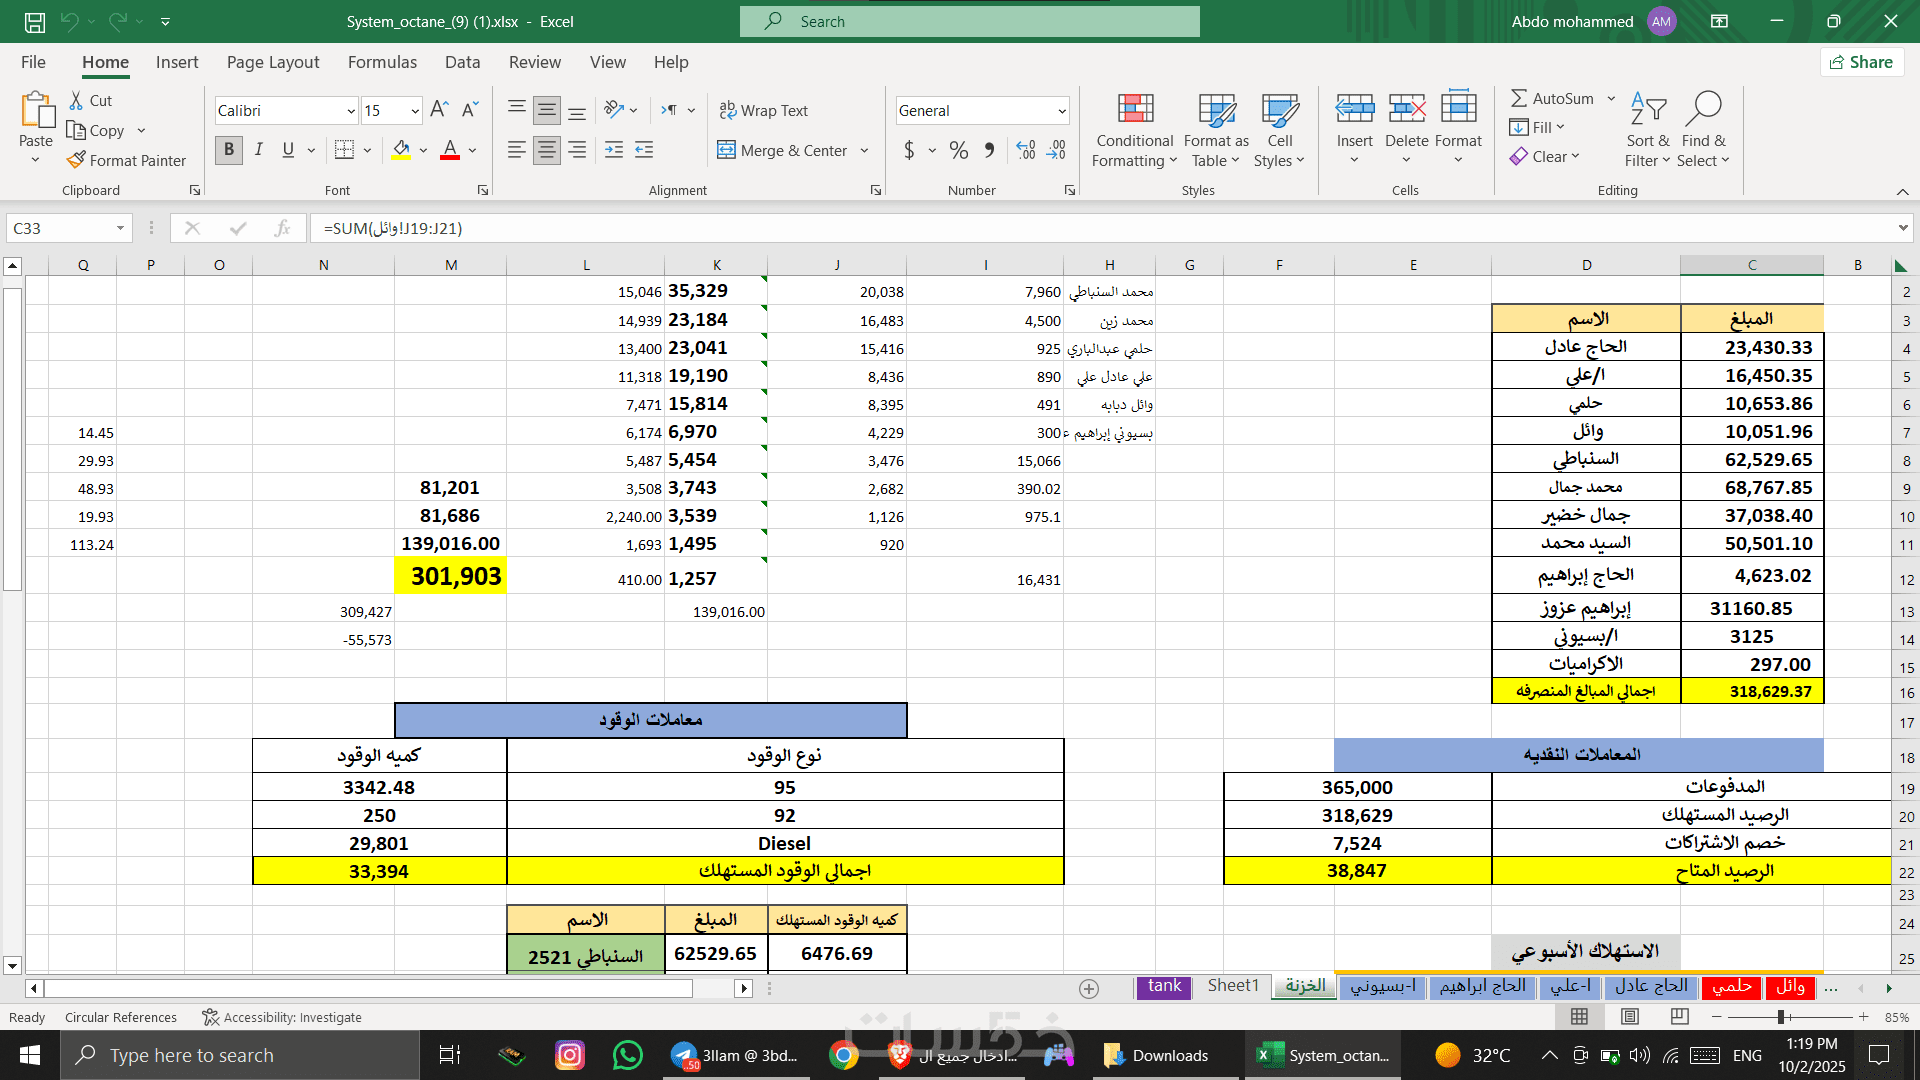The height and width of the screenshot is (1080, 1920).
Task: Click the Increase Decimal icon
Action: tap(1026, 150)
